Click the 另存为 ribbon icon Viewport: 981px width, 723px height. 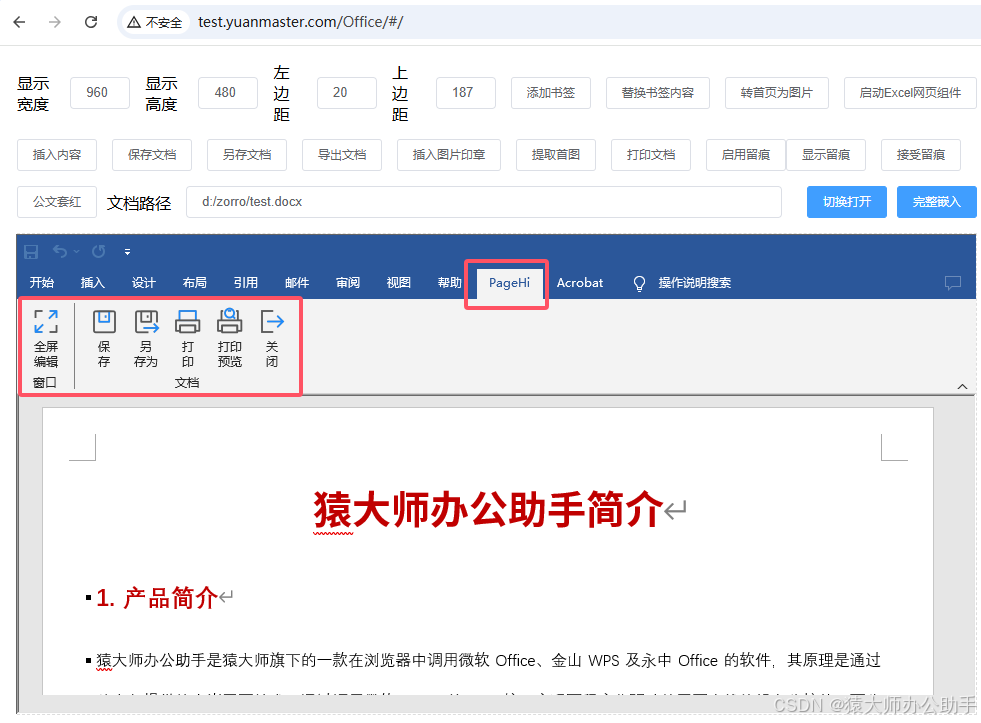pyautogui.click(x=146, y=321)
